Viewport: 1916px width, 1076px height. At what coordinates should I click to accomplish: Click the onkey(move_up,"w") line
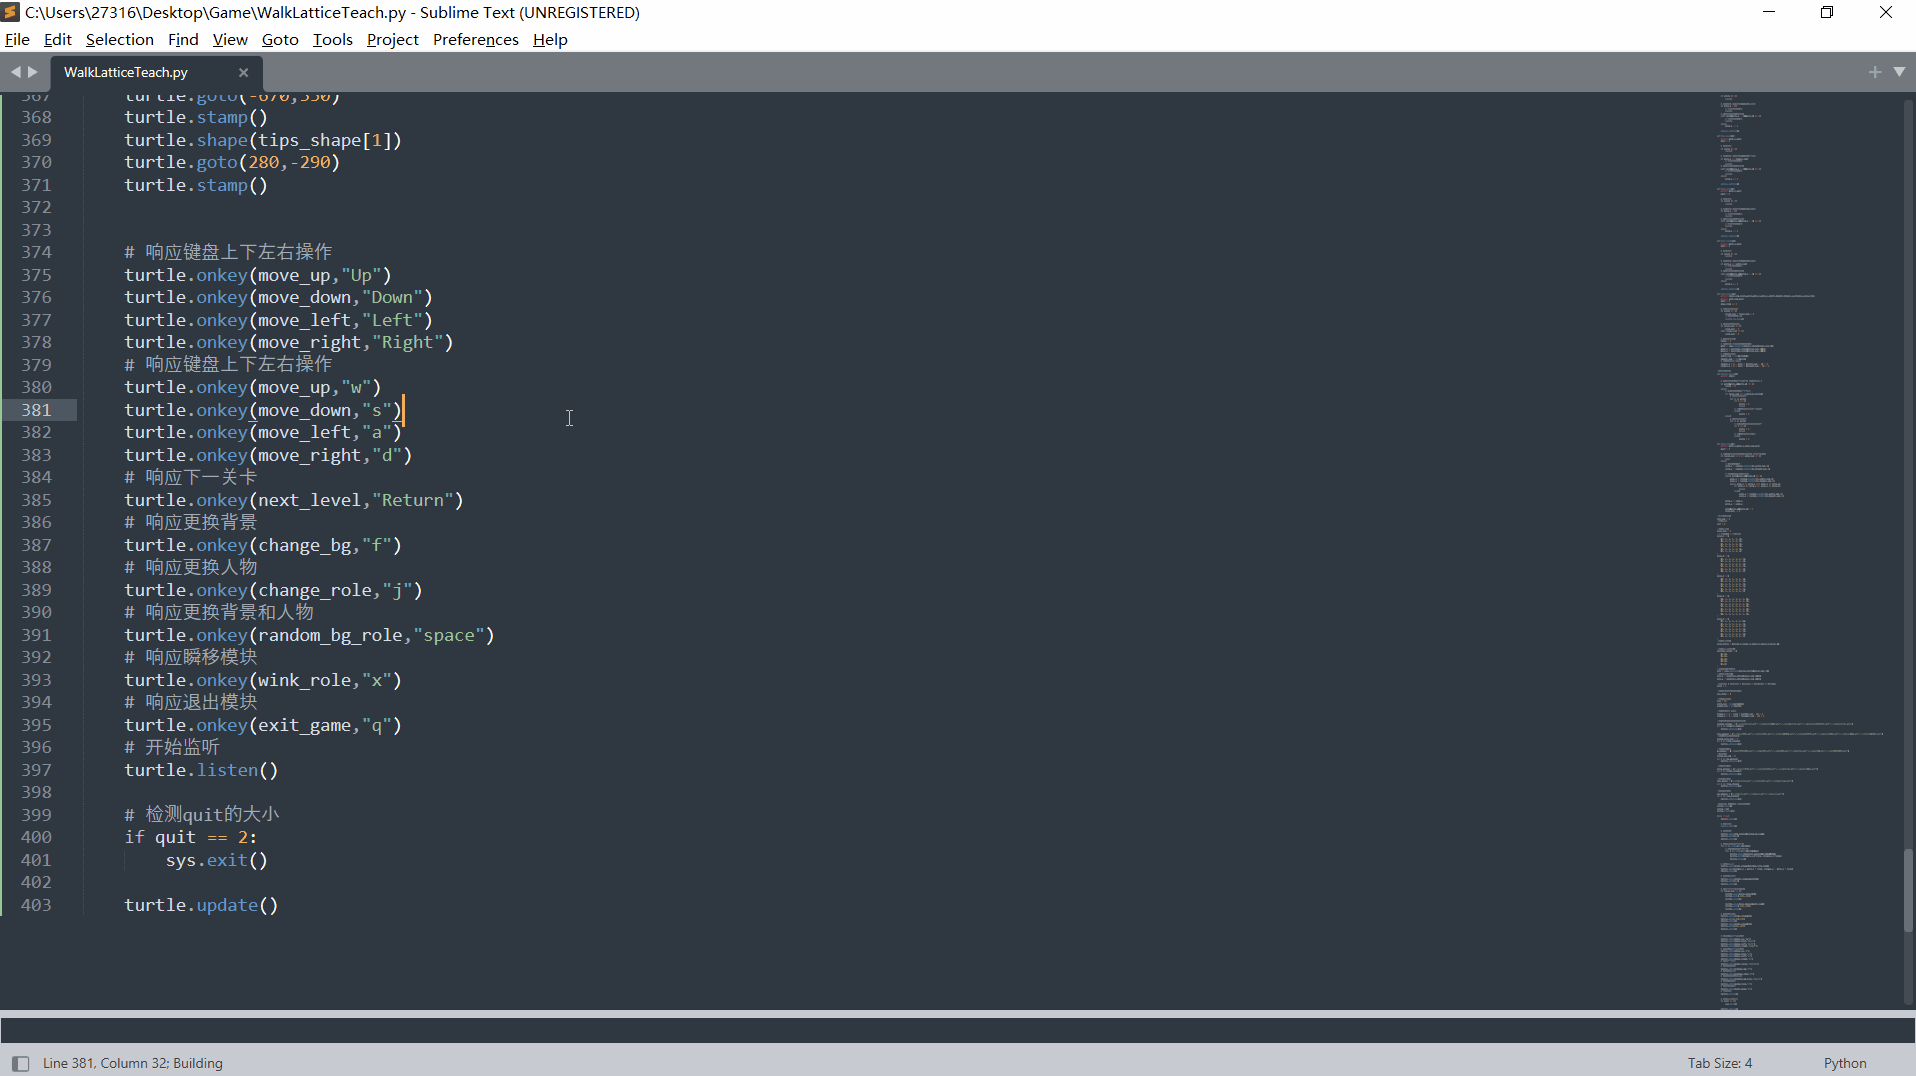pos(253,387)
